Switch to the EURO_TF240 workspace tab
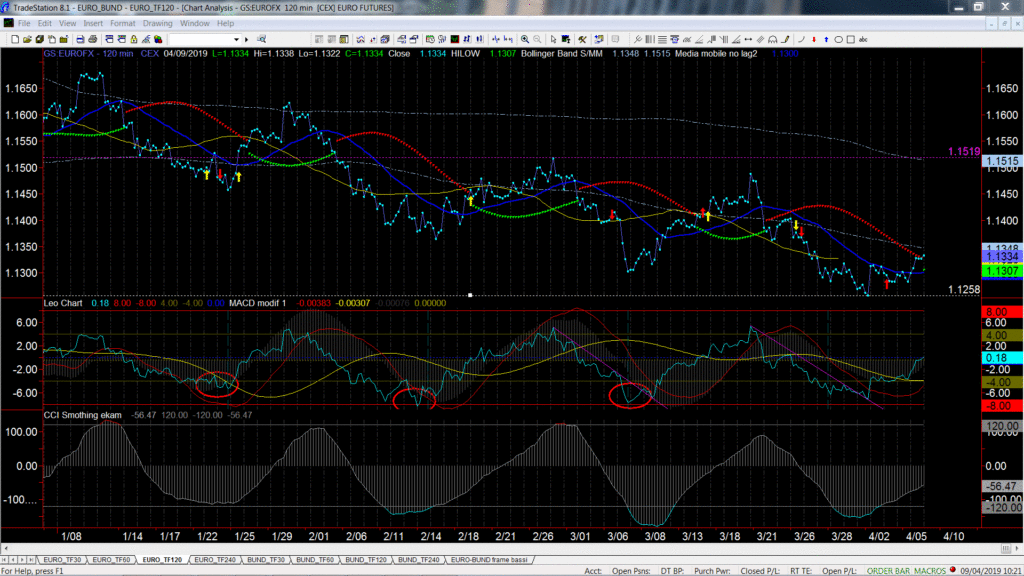The height and width of the screenshot is (576, 1024). (x=215, y=560)
